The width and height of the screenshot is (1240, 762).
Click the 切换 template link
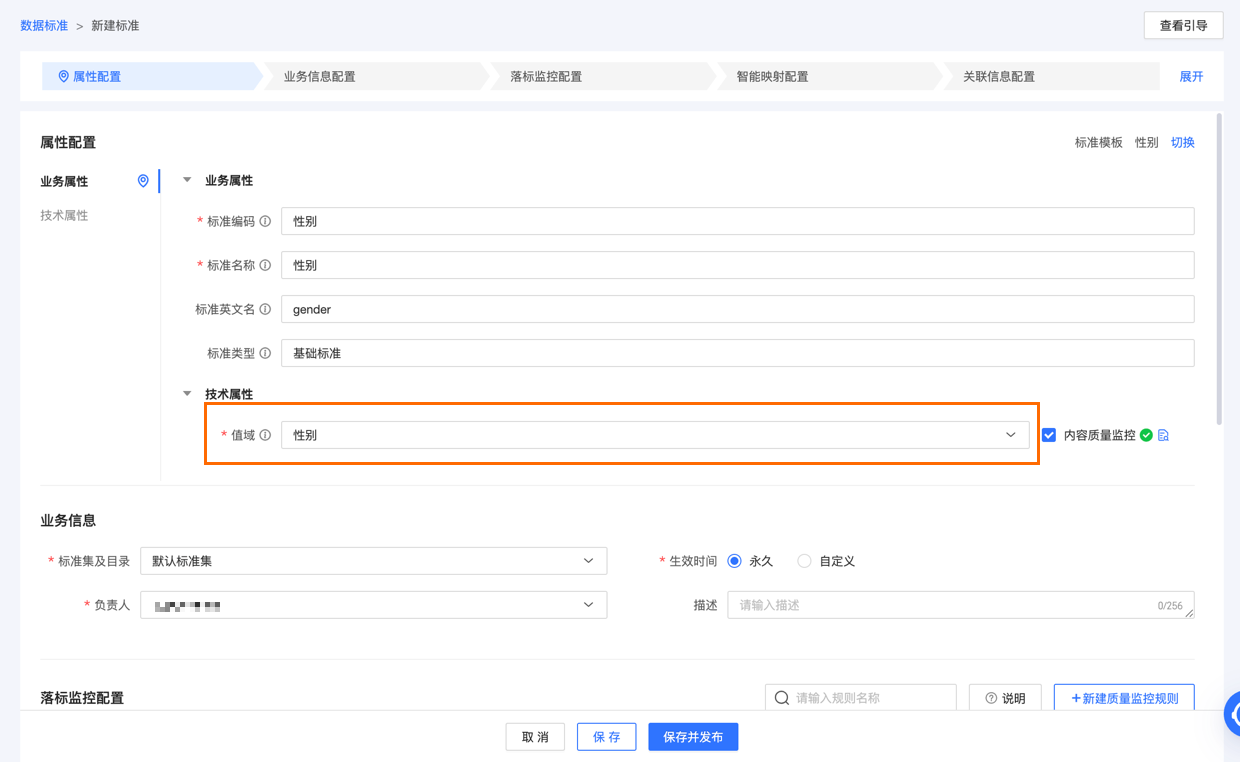1183,143
